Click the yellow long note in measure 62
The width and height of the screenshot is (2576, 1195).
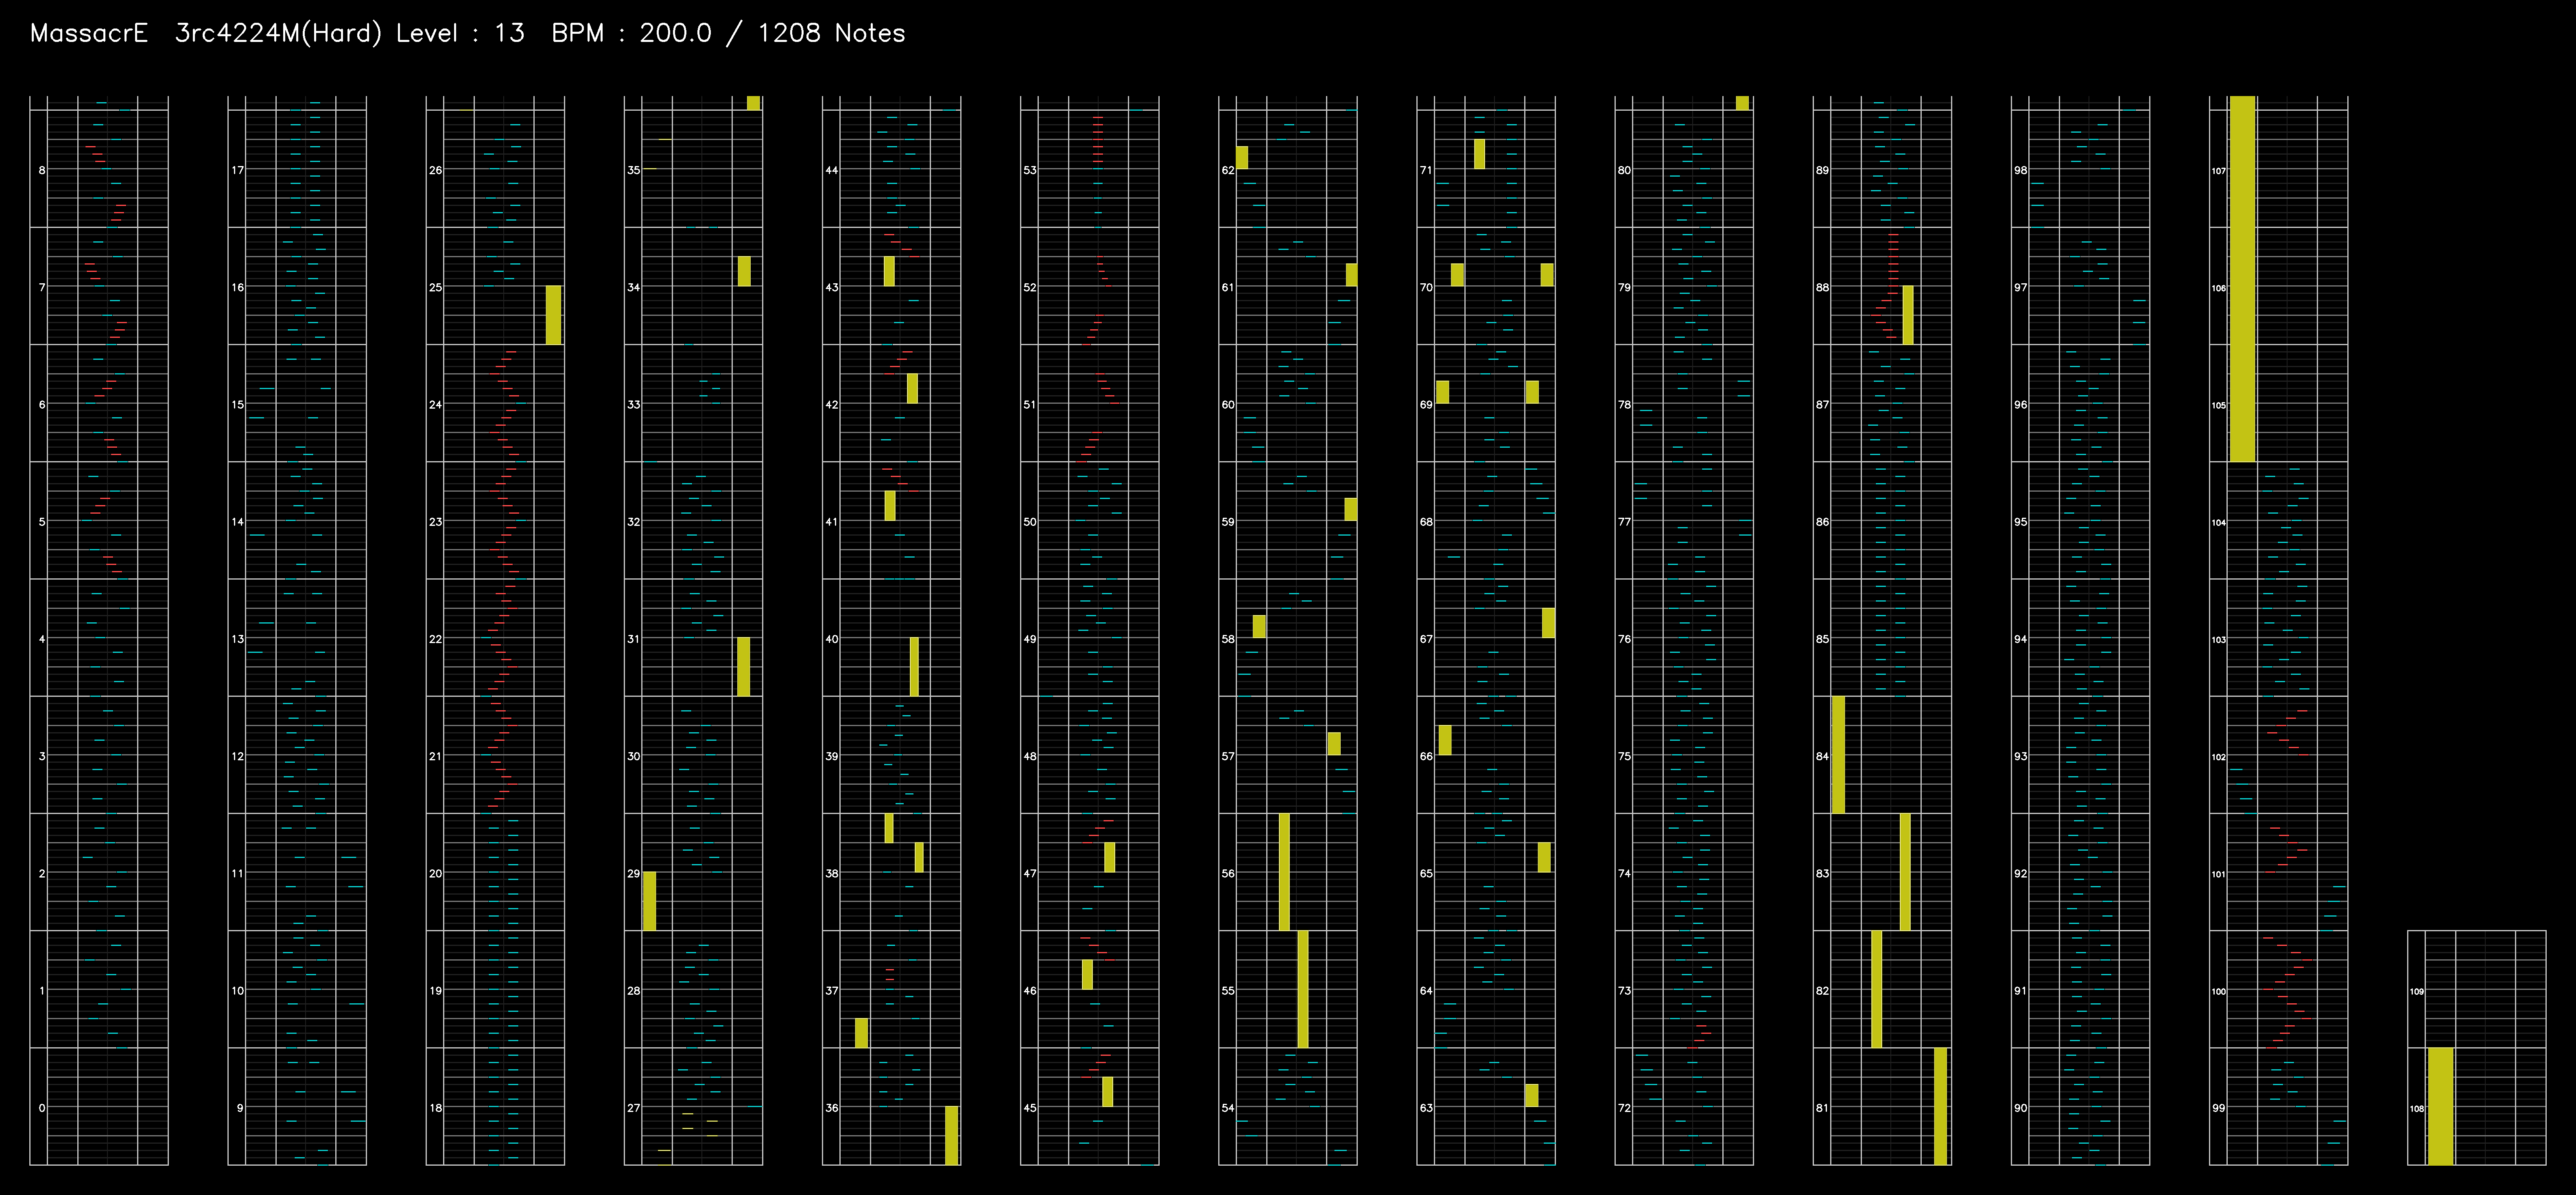click(1242, 158)
